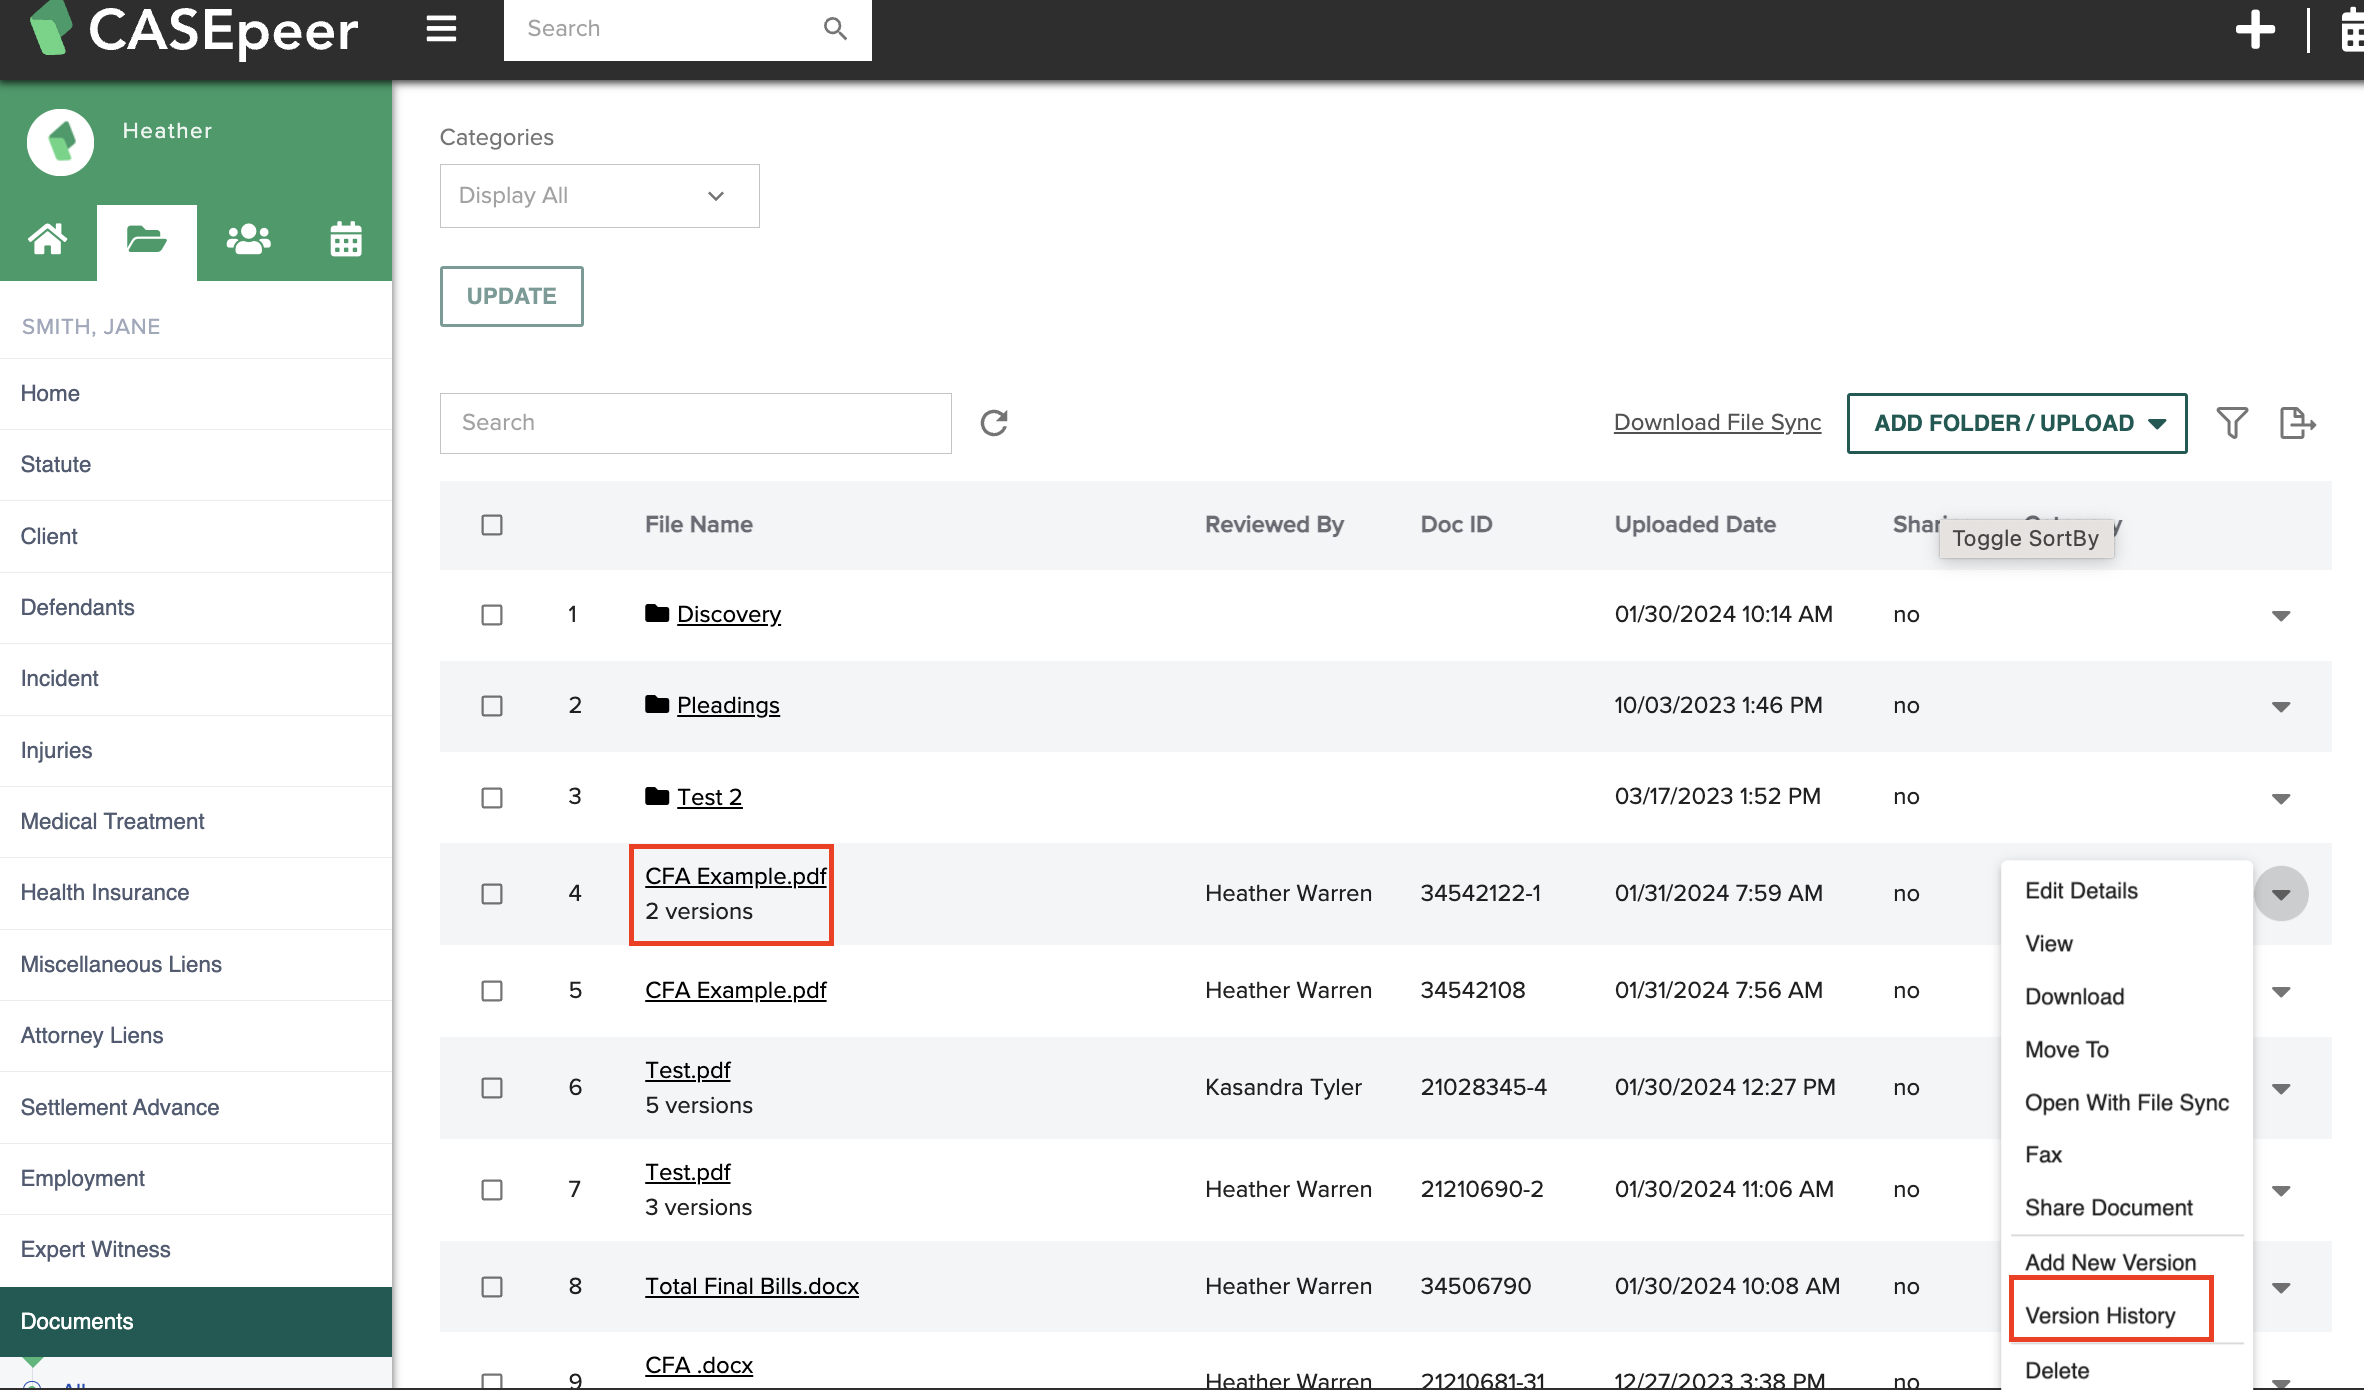
Task: Click the documents Search field
Action: click(x=695, y=423)
